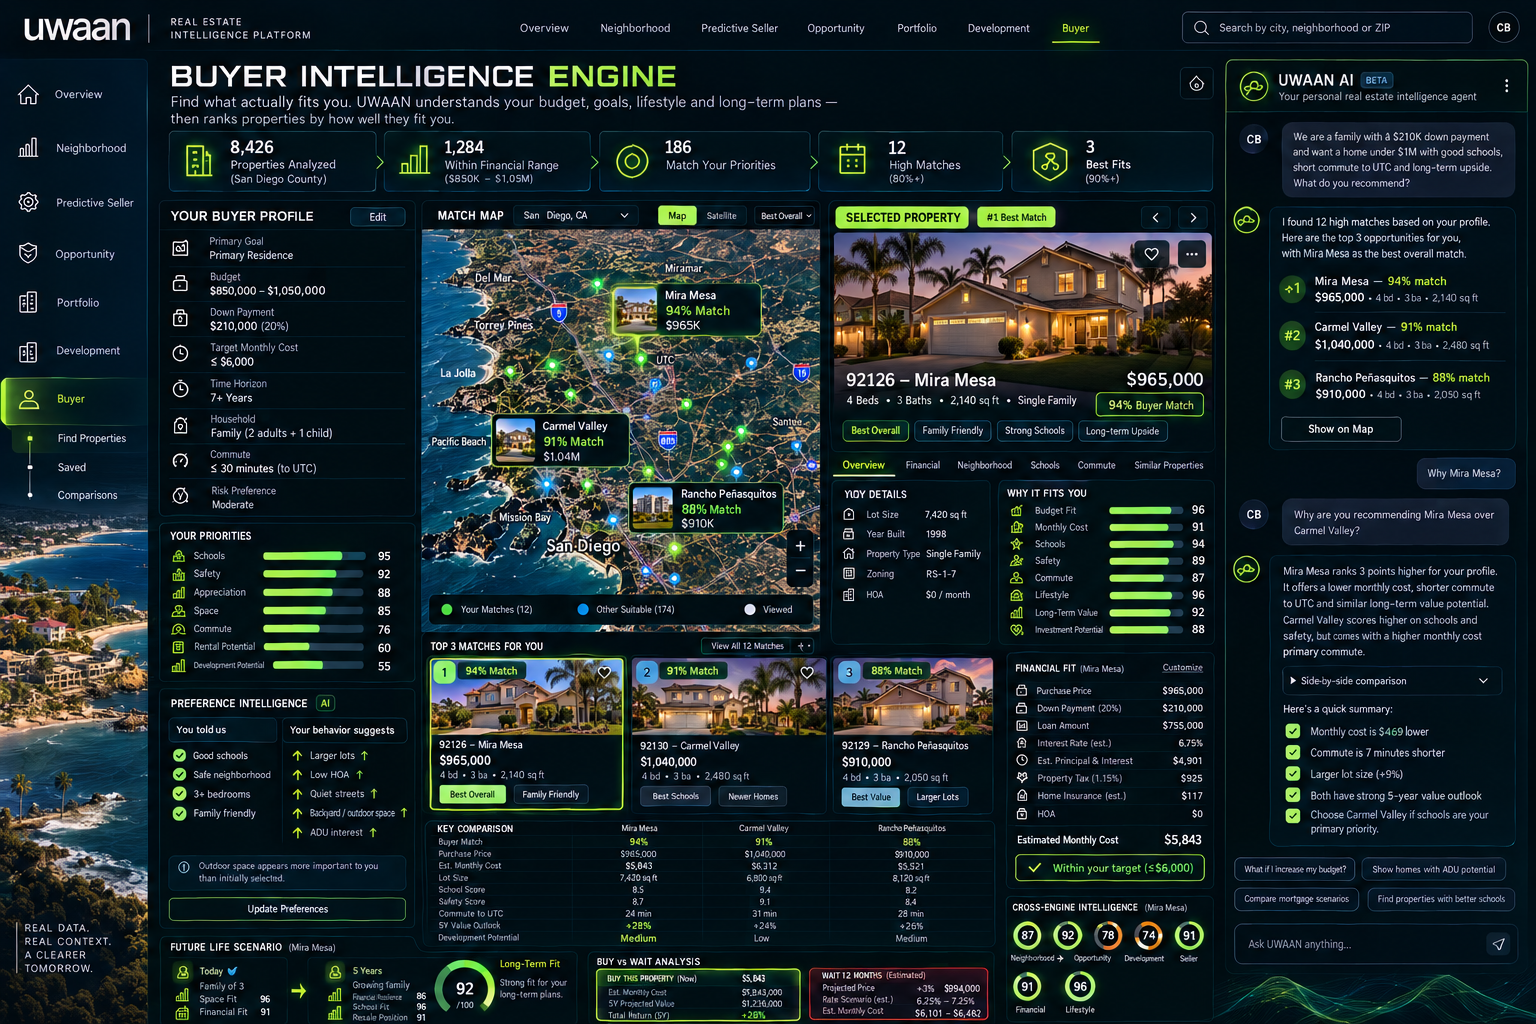
Task: Click the Development sidebar icon
Action: [28, 351]
